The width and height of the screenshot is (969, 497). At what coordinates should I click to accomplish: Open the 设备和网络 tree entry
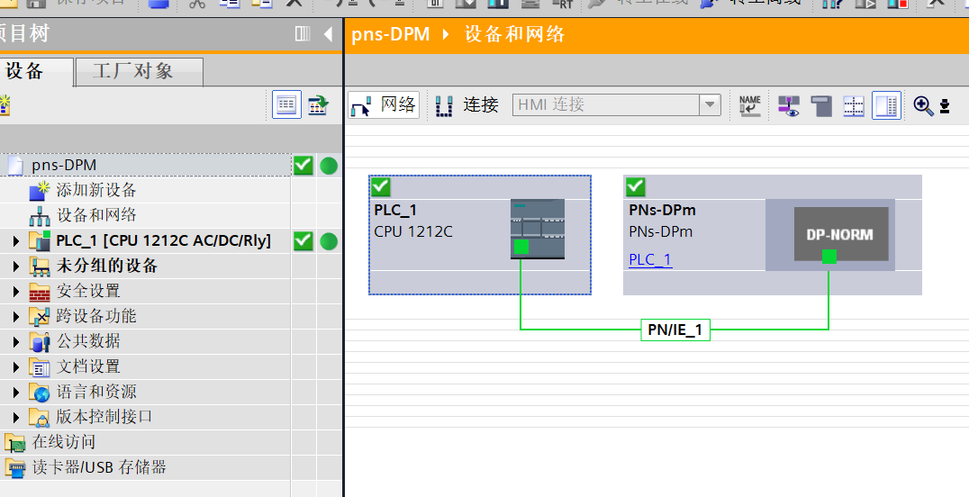click(x=96, y=215)
